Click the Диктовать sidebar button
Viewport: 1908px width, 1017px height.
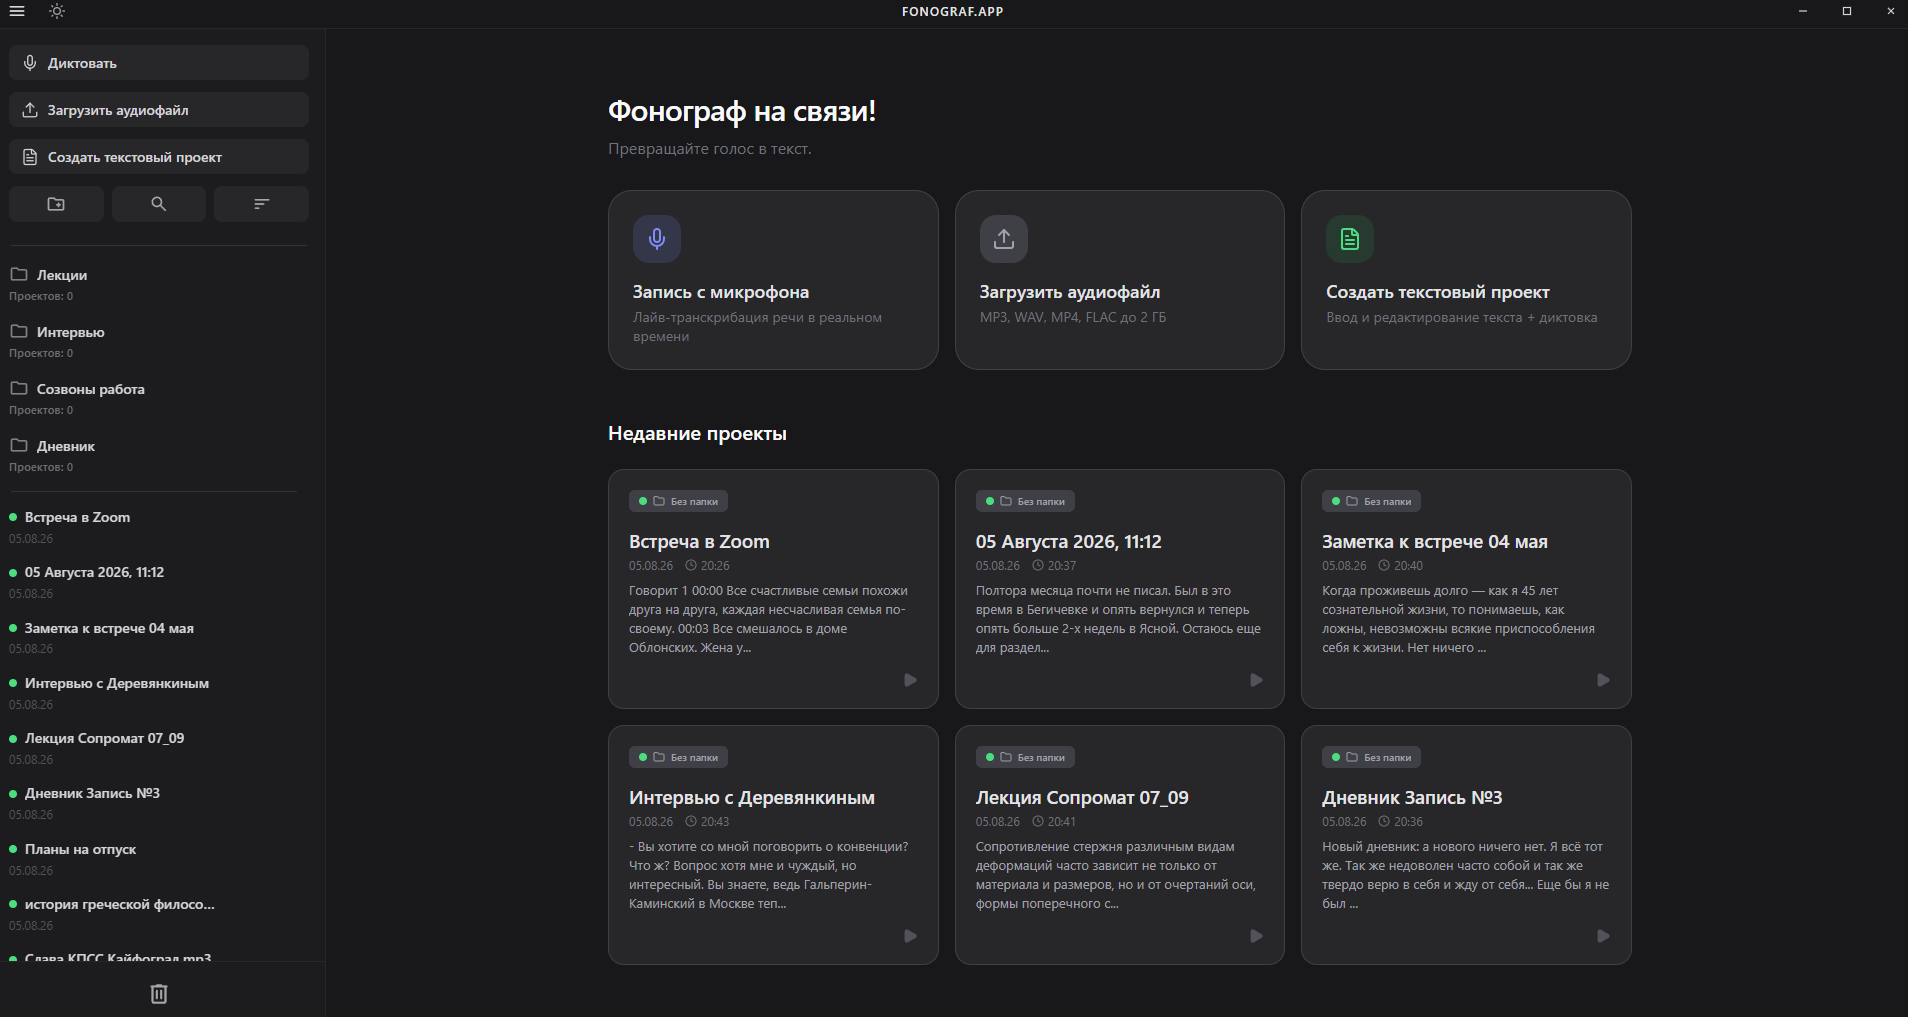click(159, 63)
